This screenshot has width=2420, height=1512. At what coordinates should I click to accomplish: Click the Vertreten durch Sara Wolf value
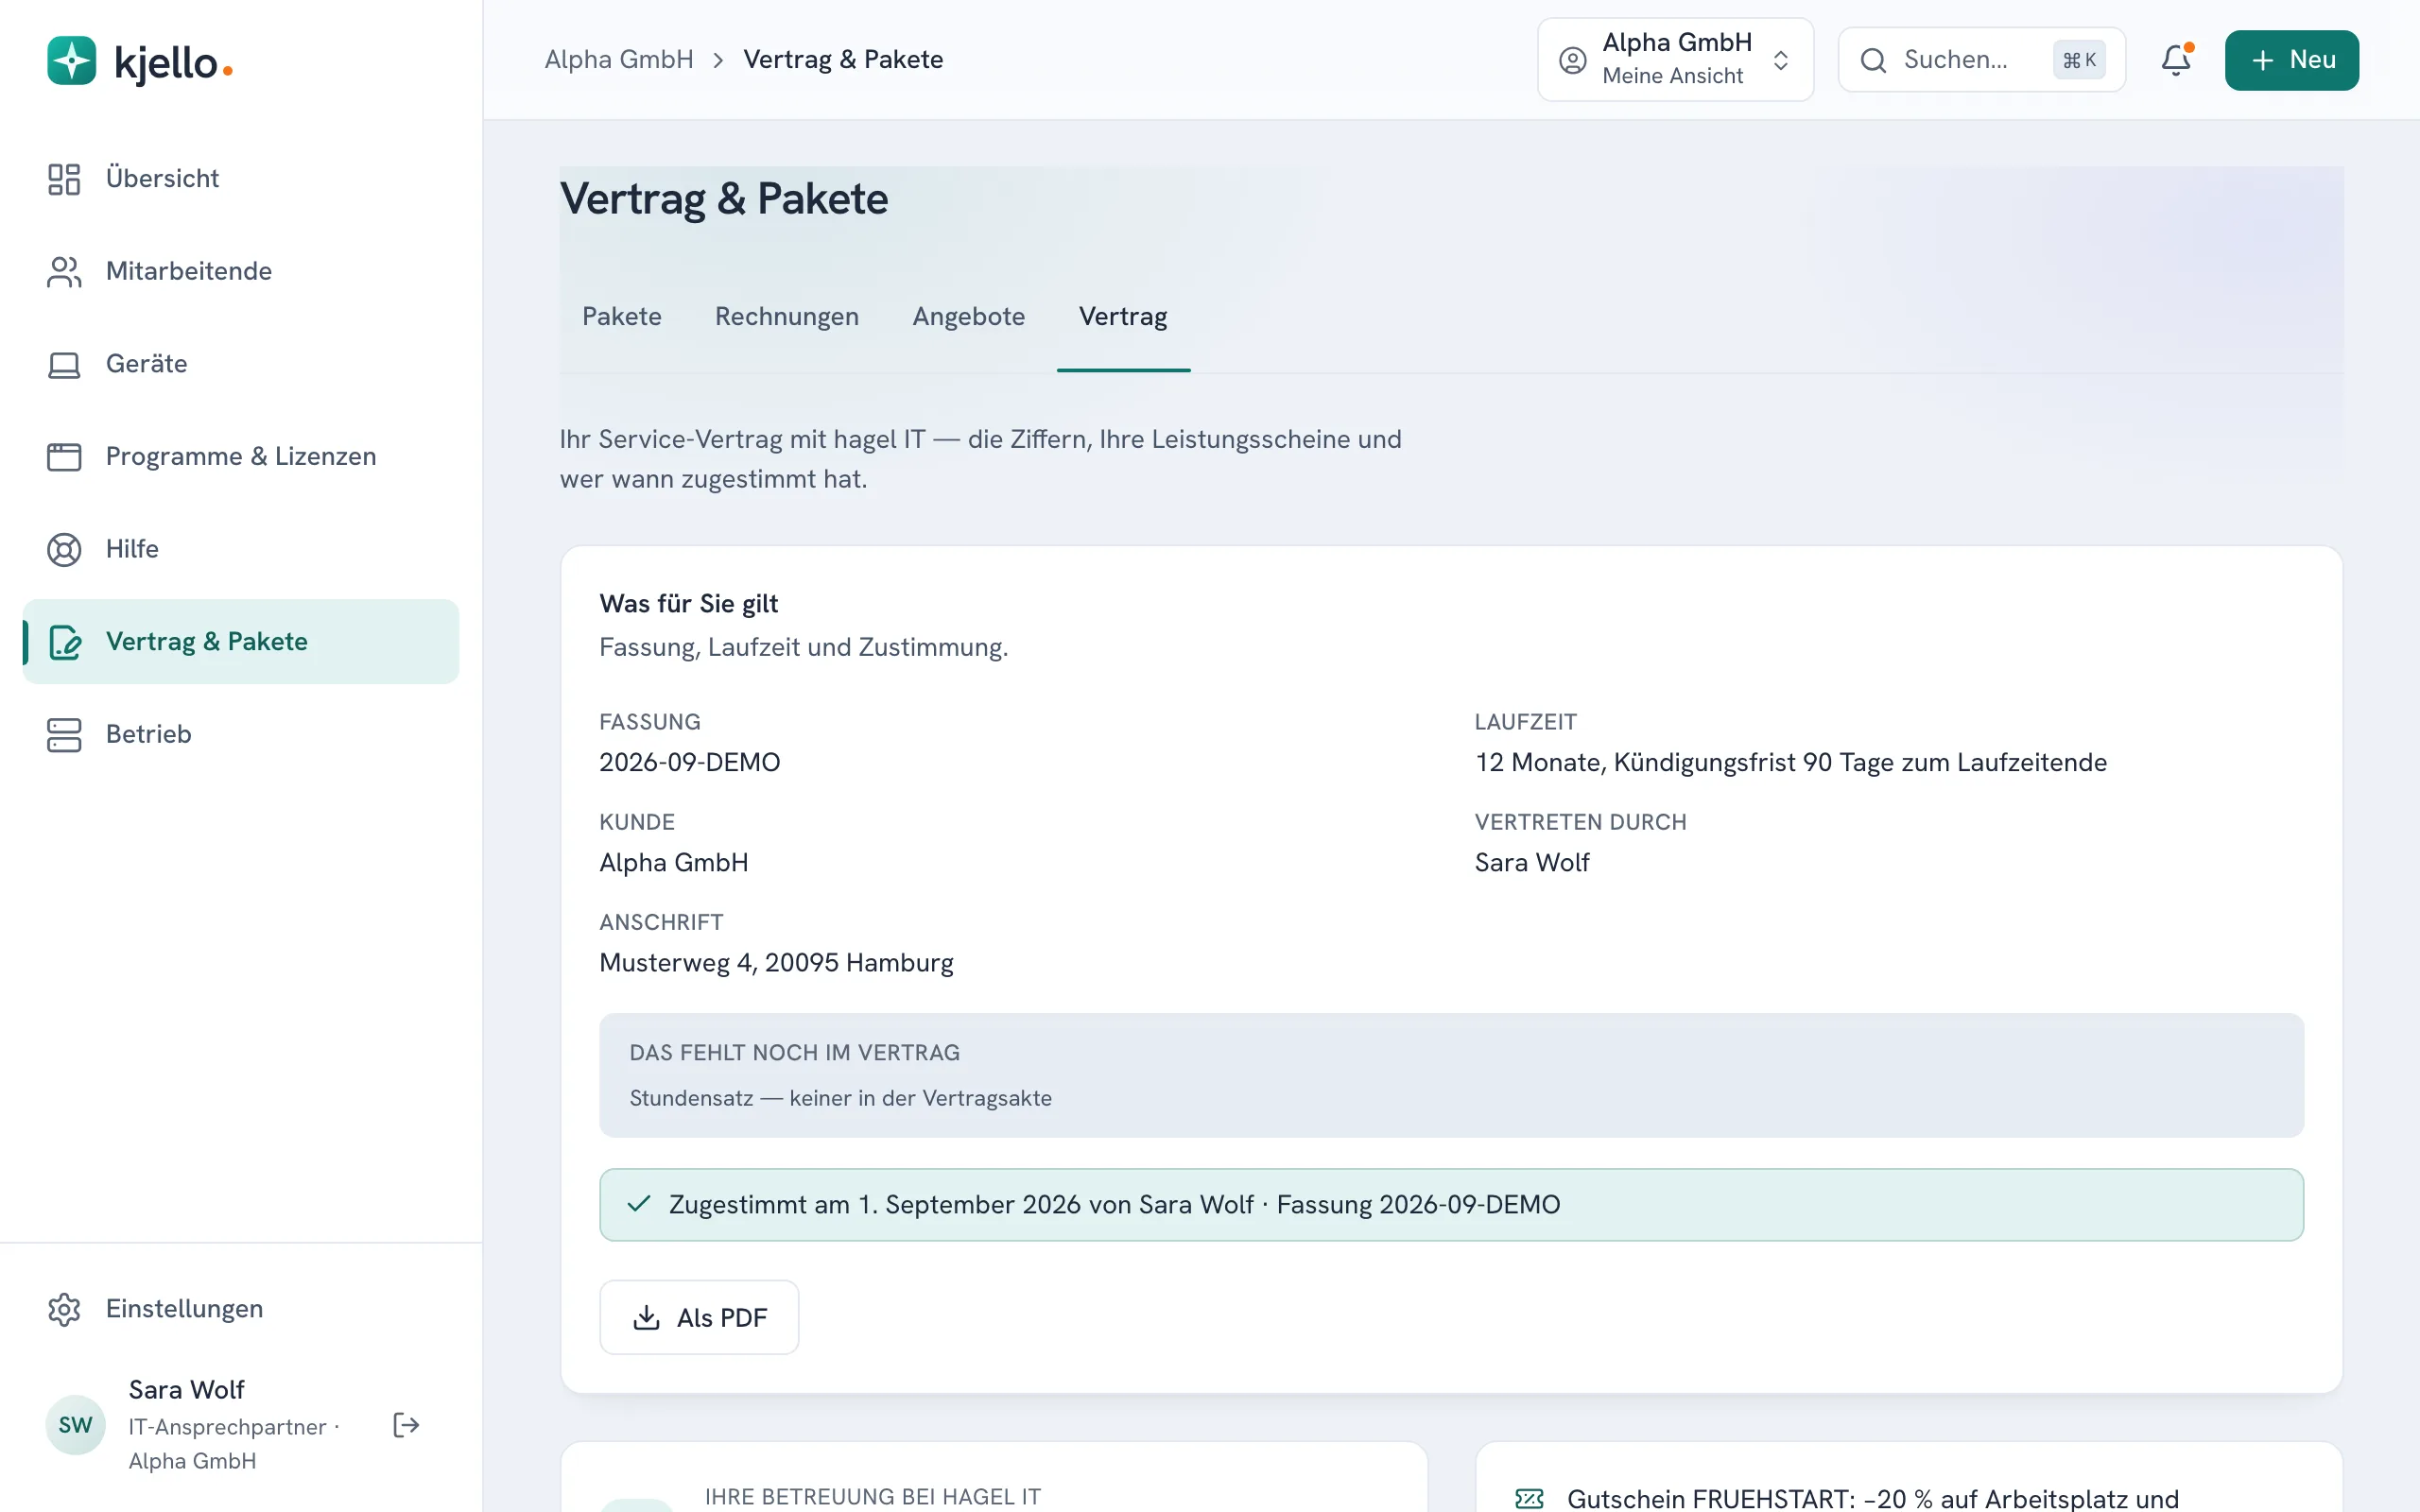point(1531,862)
